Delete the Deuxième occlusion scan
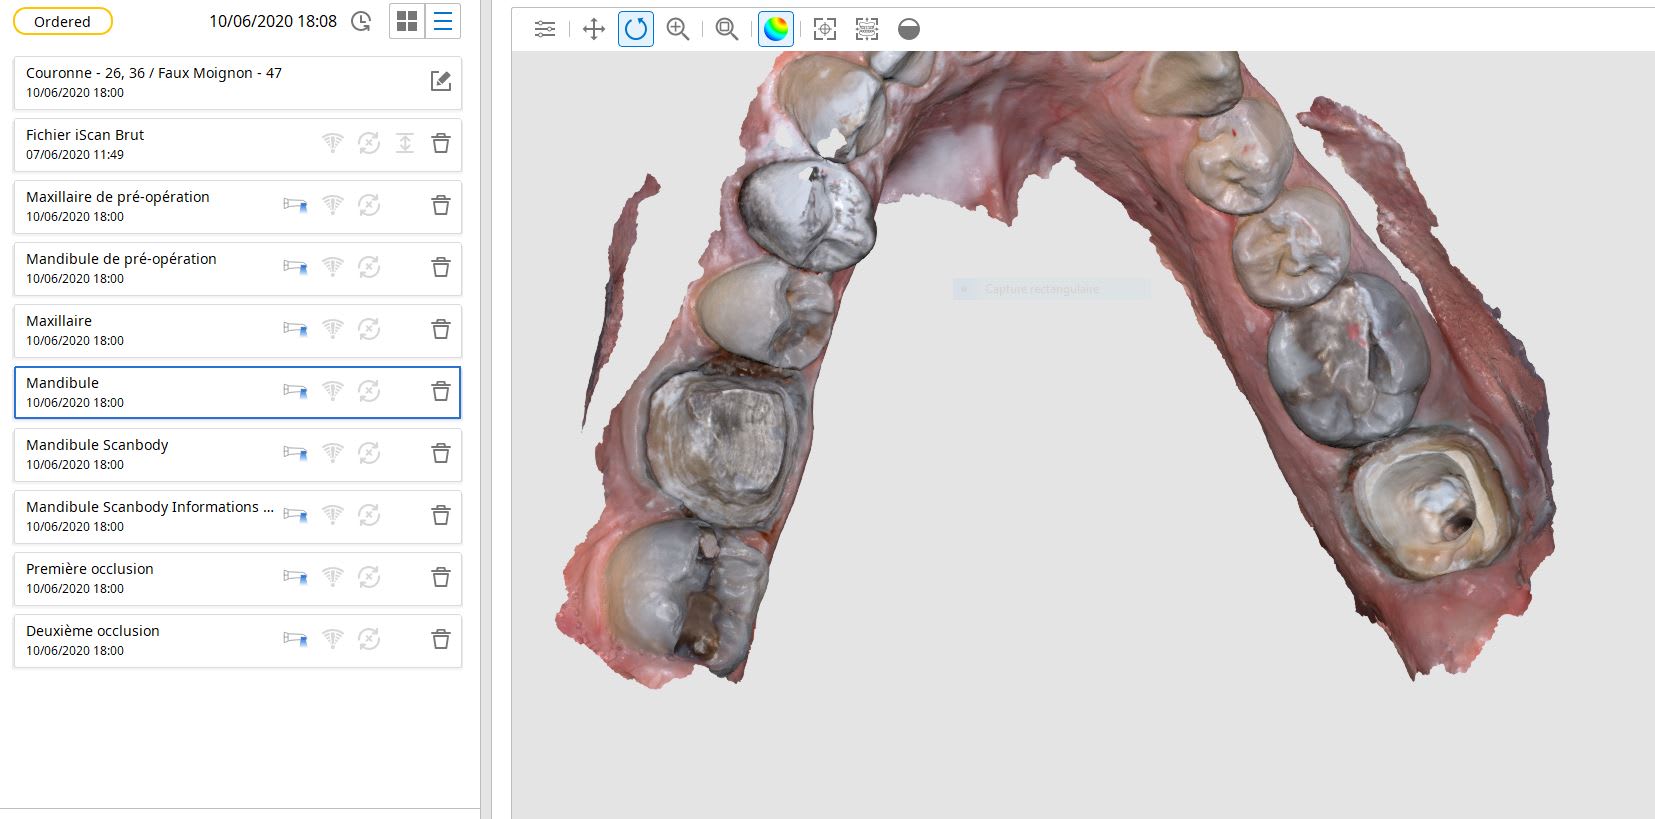Image resolution: width=1655 pixels, height=819 pixels. [x=440, y=640]
